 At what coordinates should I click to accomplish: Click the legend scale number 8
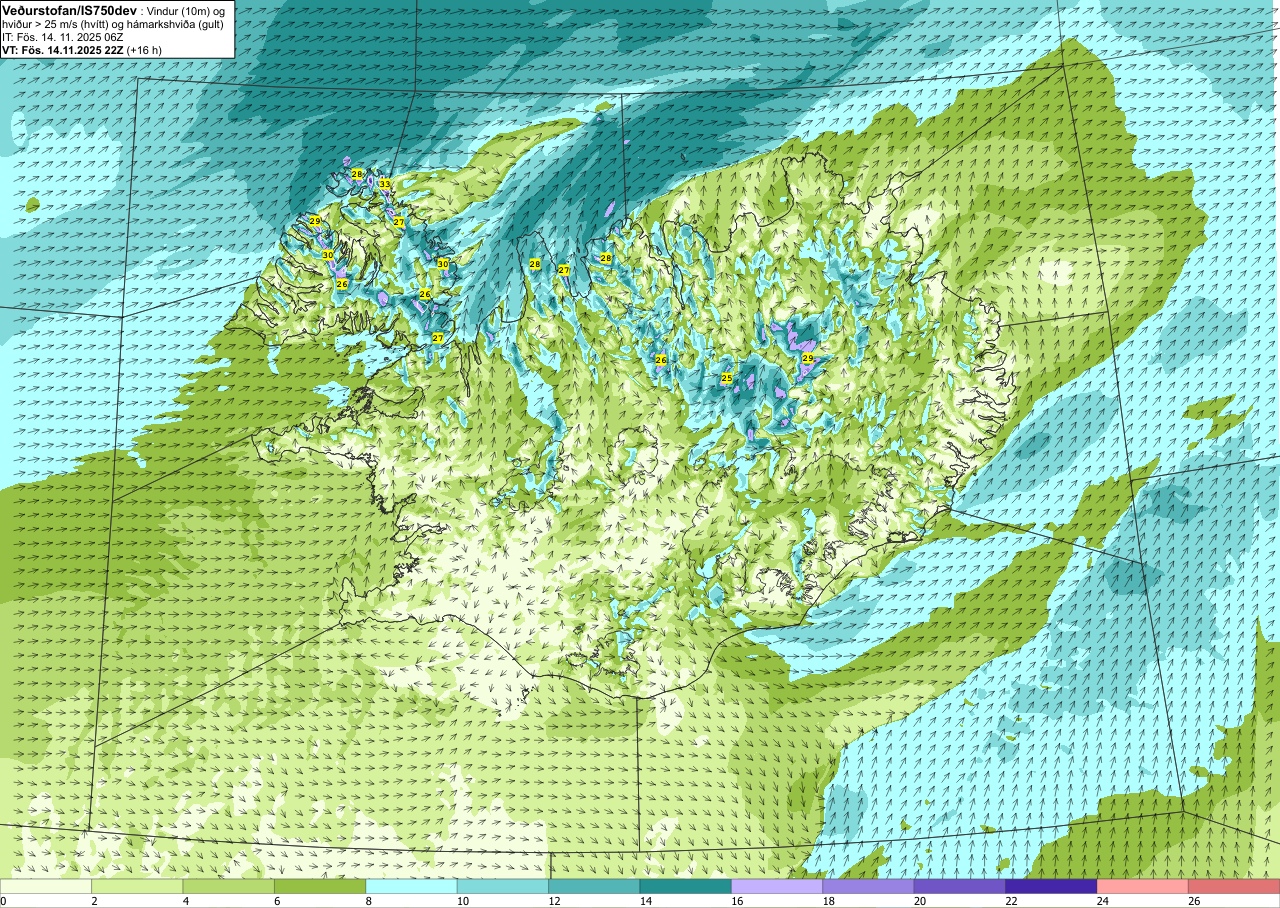pyautogui.click(x=369, y=901)
